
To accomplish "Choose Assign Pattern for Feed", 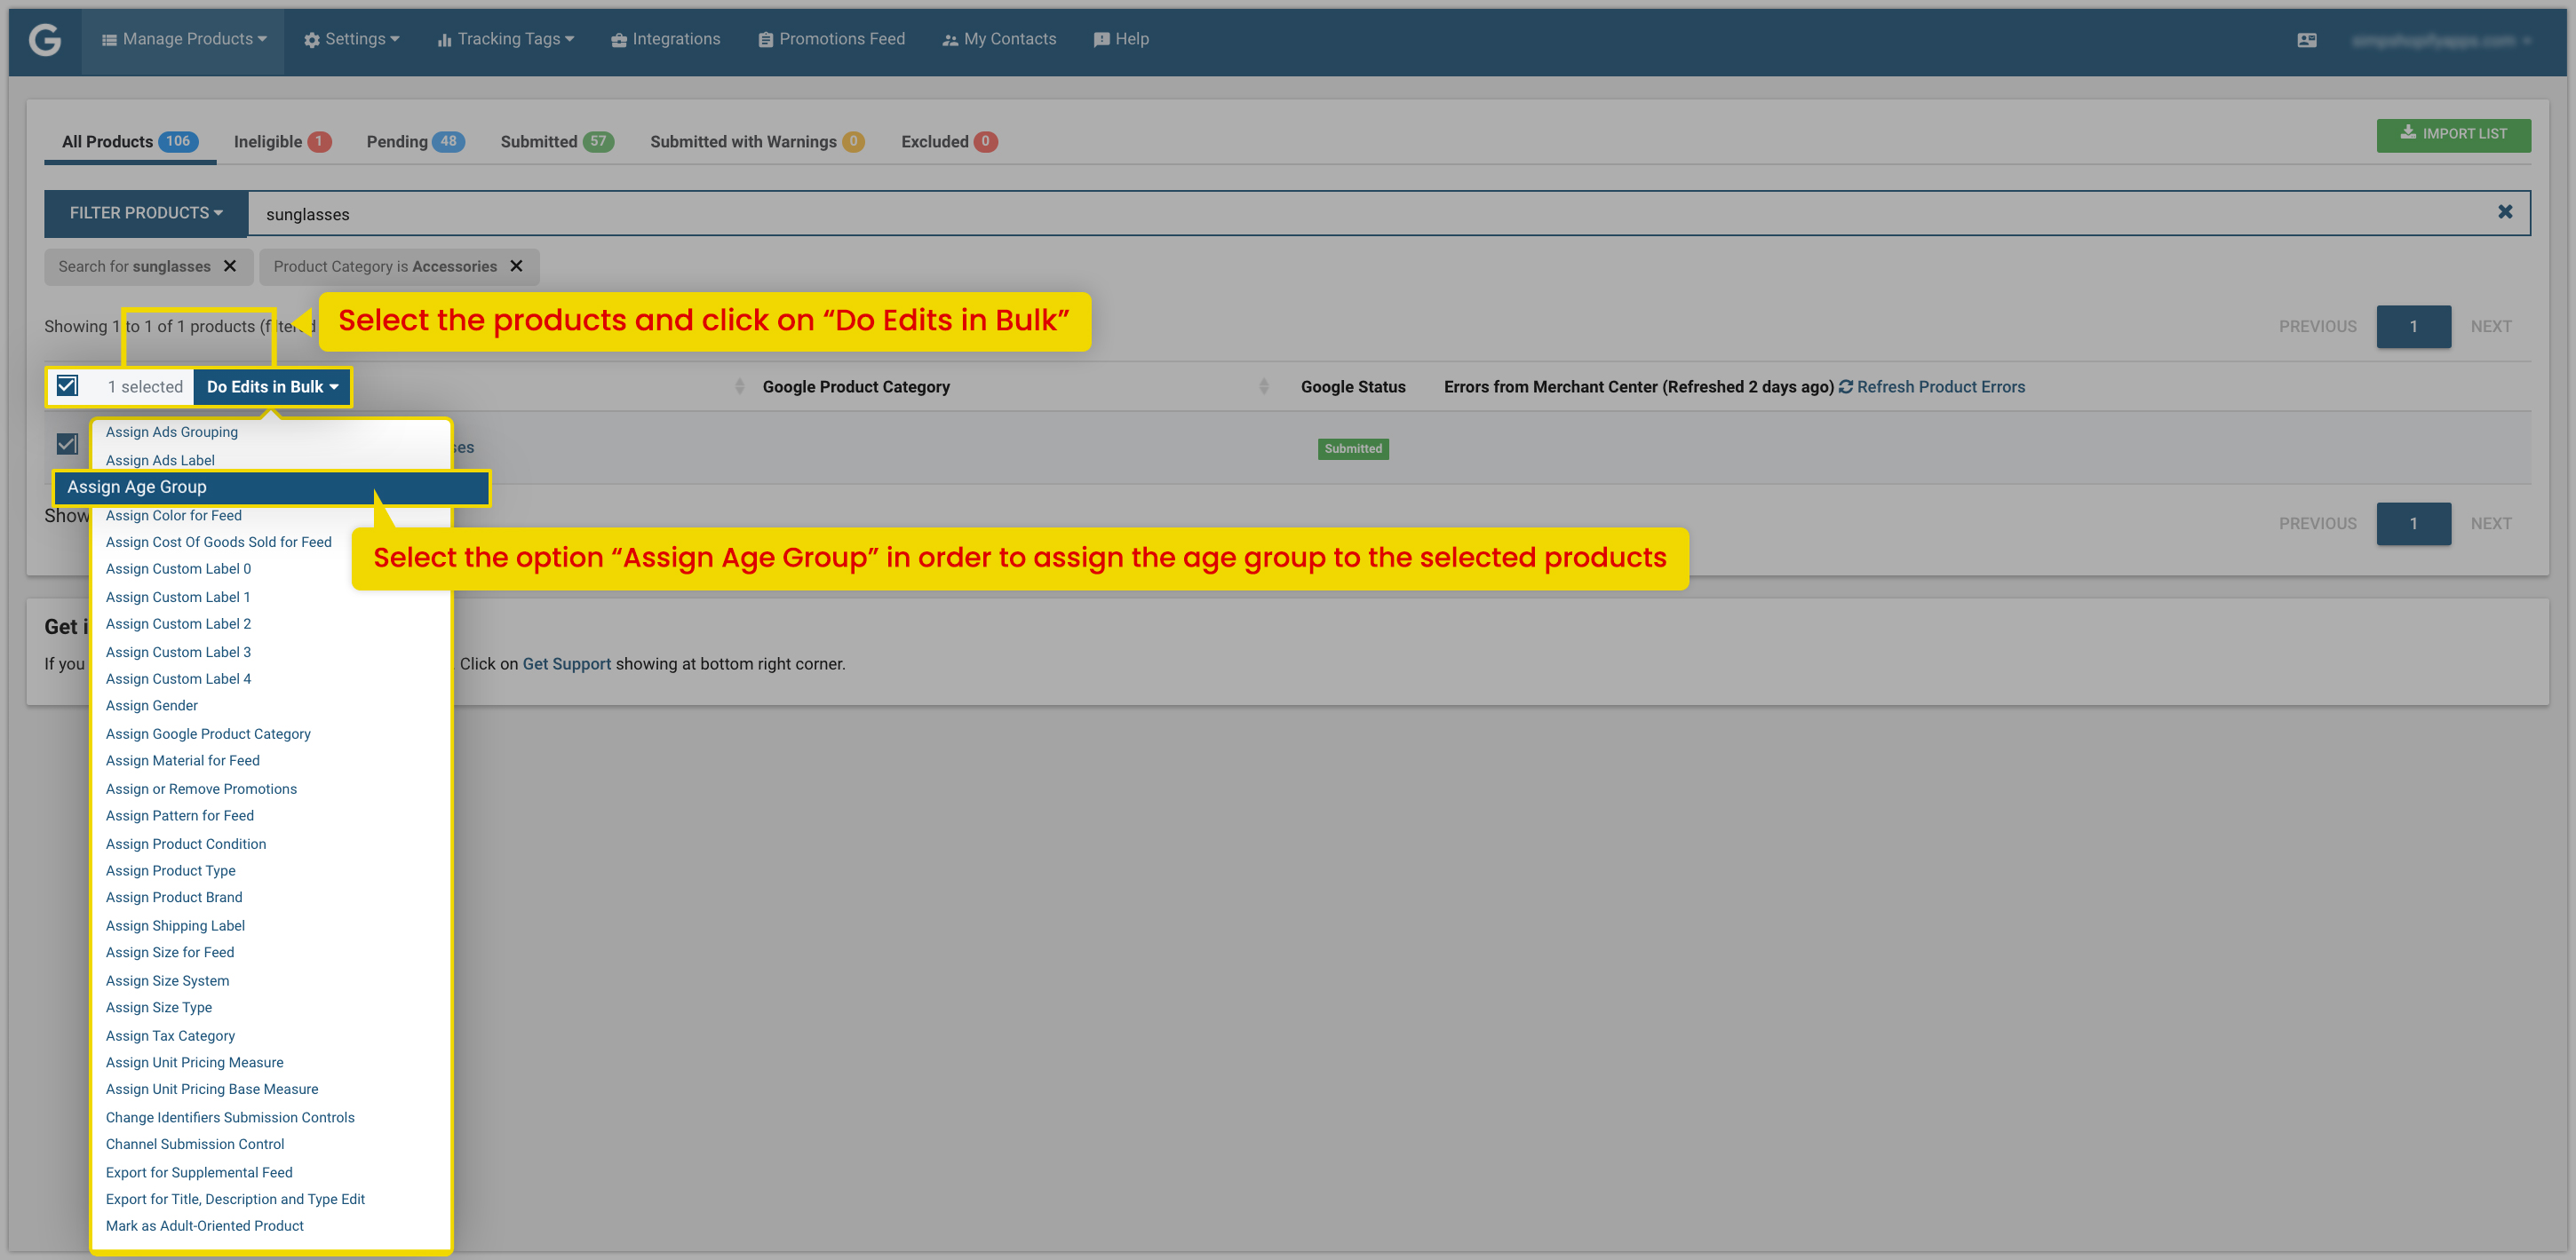I will point(180,816).
